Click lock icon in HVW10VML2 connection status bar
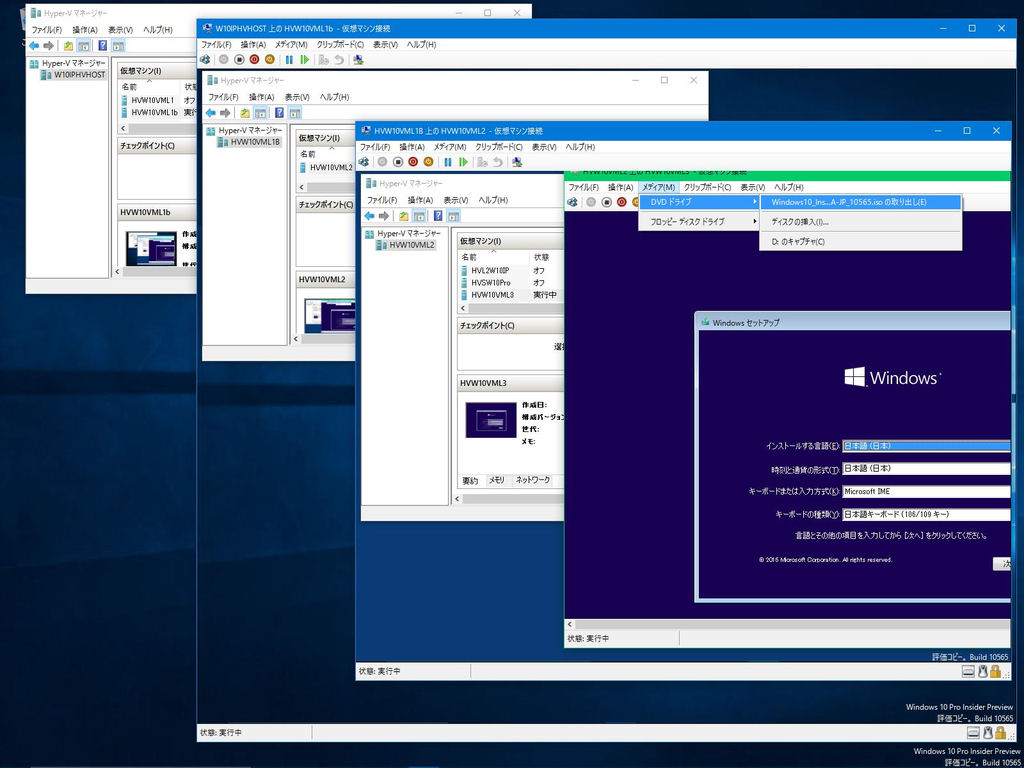Image resolution: width=1024 pixels, height=768 pixels. [x=995, y=671]
